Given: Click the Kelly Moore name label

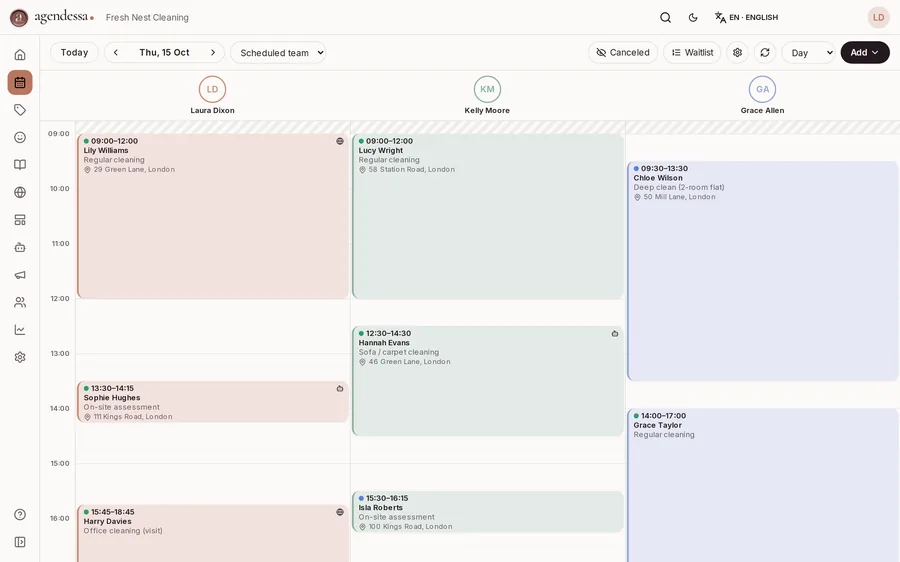Looking at the screenshot, I should point(487,110).
